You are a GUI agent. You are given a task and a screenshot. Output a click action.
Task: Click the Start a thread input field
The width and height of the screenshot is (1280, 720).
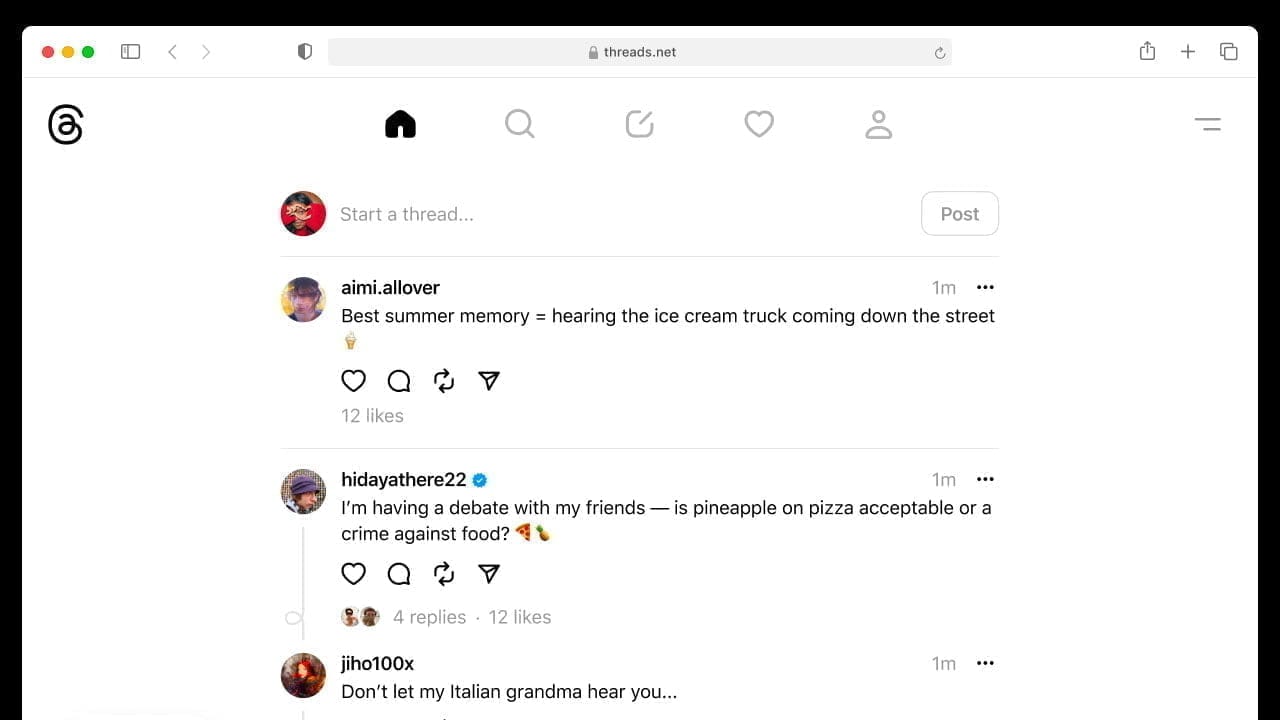point(500,213)
